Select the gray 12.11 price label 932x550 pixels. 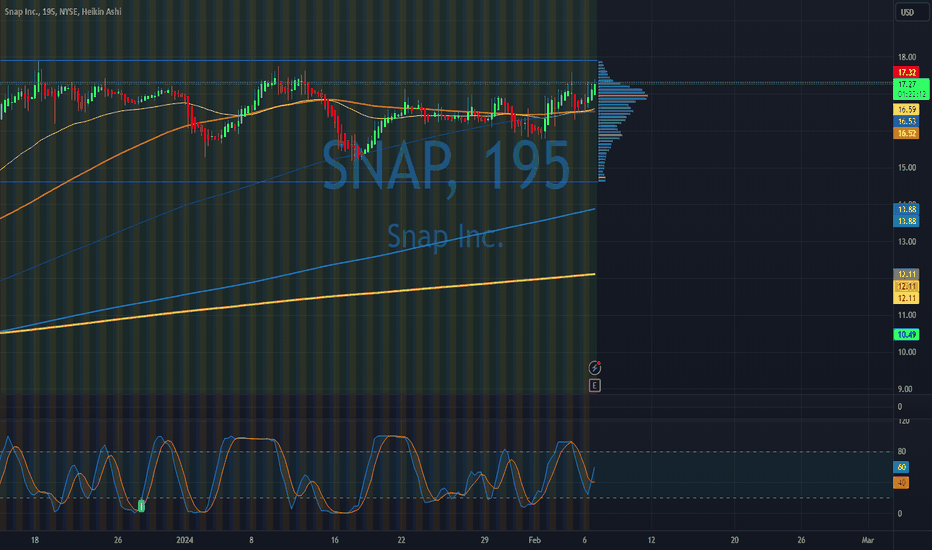tap(906, 274)
